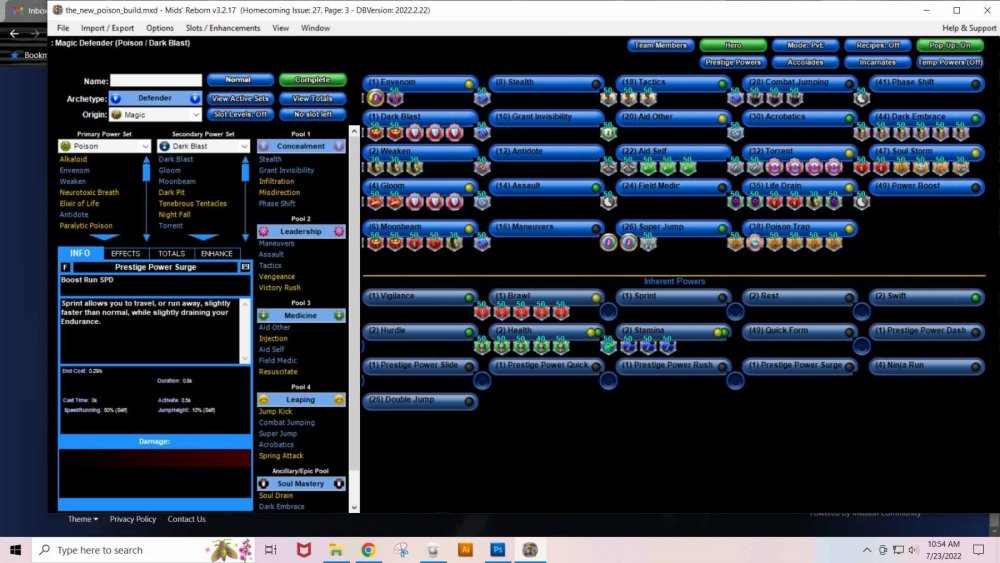The width and height of the screenshot is (1000, 563).
Task: Switch to the TOTALS tab
Action: 171,254
